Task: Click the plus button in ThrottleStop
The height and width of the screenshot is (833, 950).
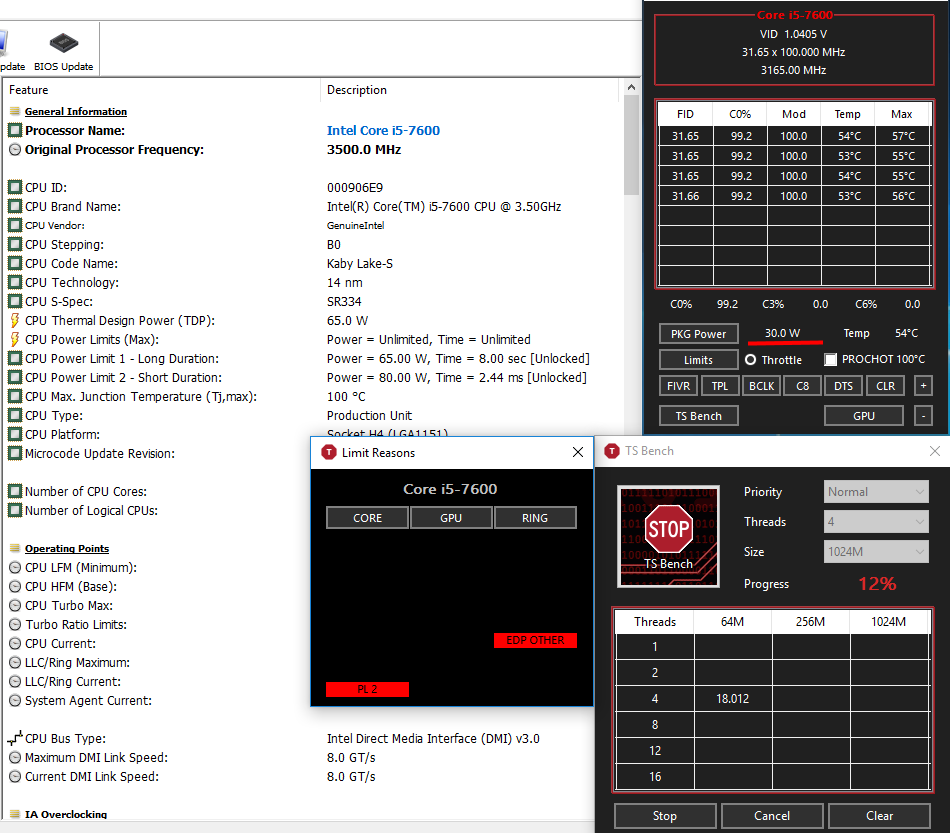Action: (x=923, y=385)
